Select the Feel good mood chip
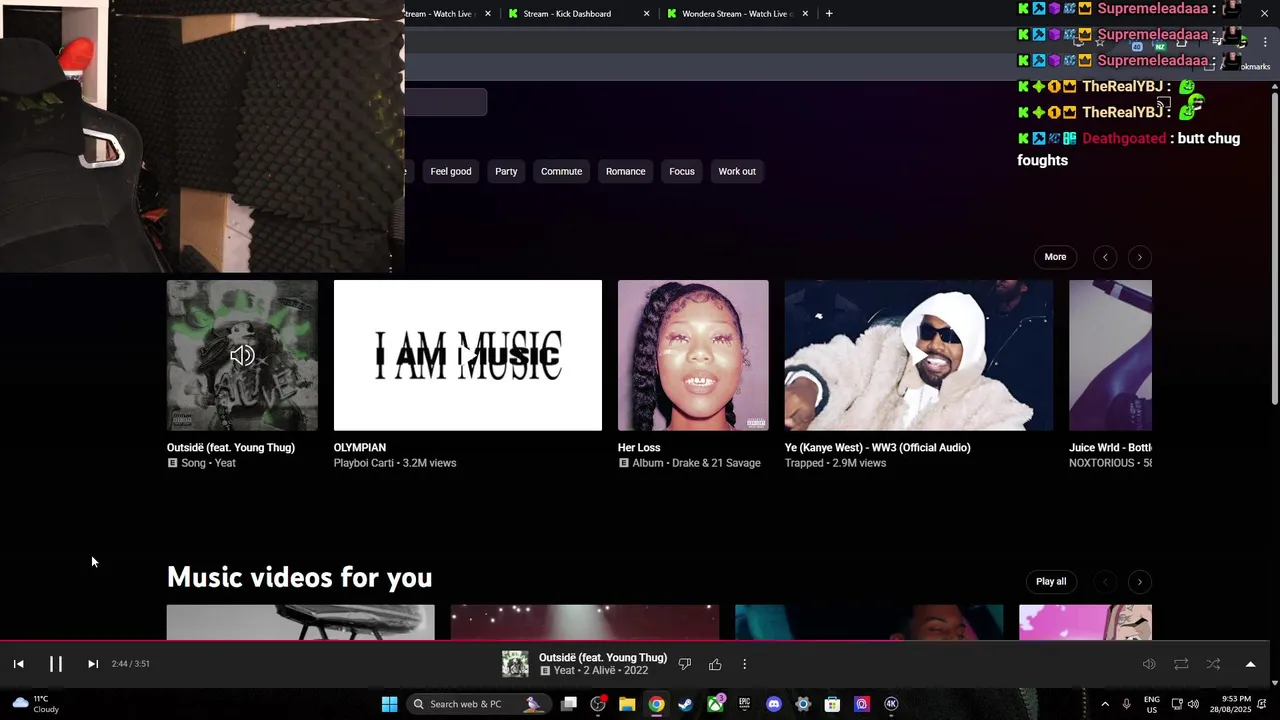This screenshot has height=720, width=1280. click(451, 171)
